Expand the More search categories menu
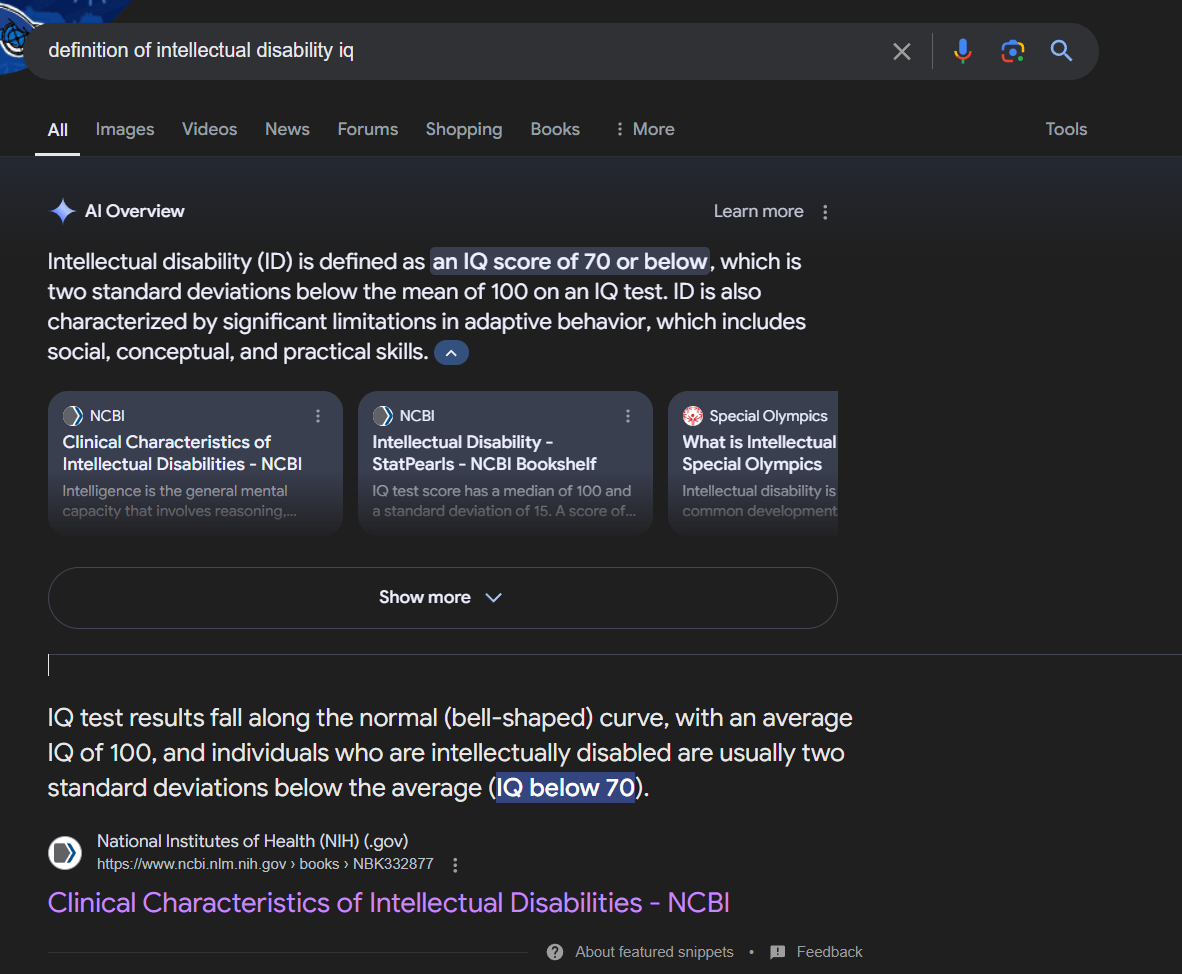The image size is (1182, 974). (x=645, y=130)
